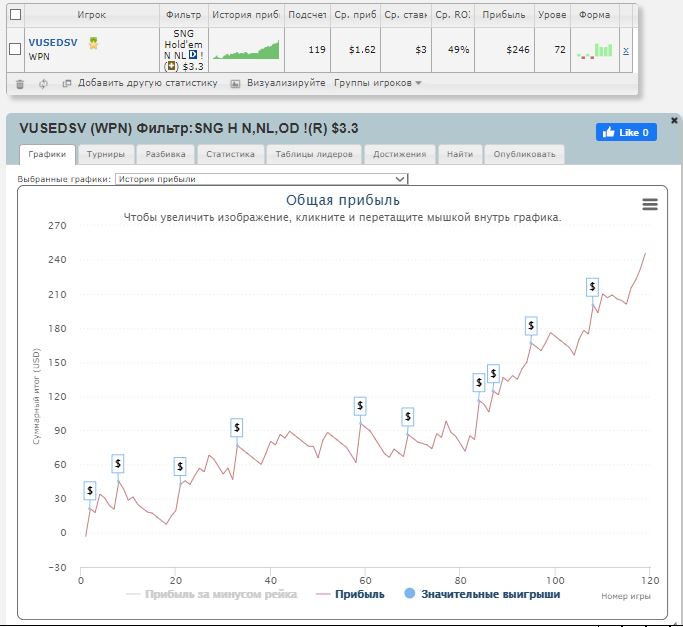Click the VUSEDSV player name link
Viewport: 683px width, 627px height.
pyautogui.click(x=55, y=43)
